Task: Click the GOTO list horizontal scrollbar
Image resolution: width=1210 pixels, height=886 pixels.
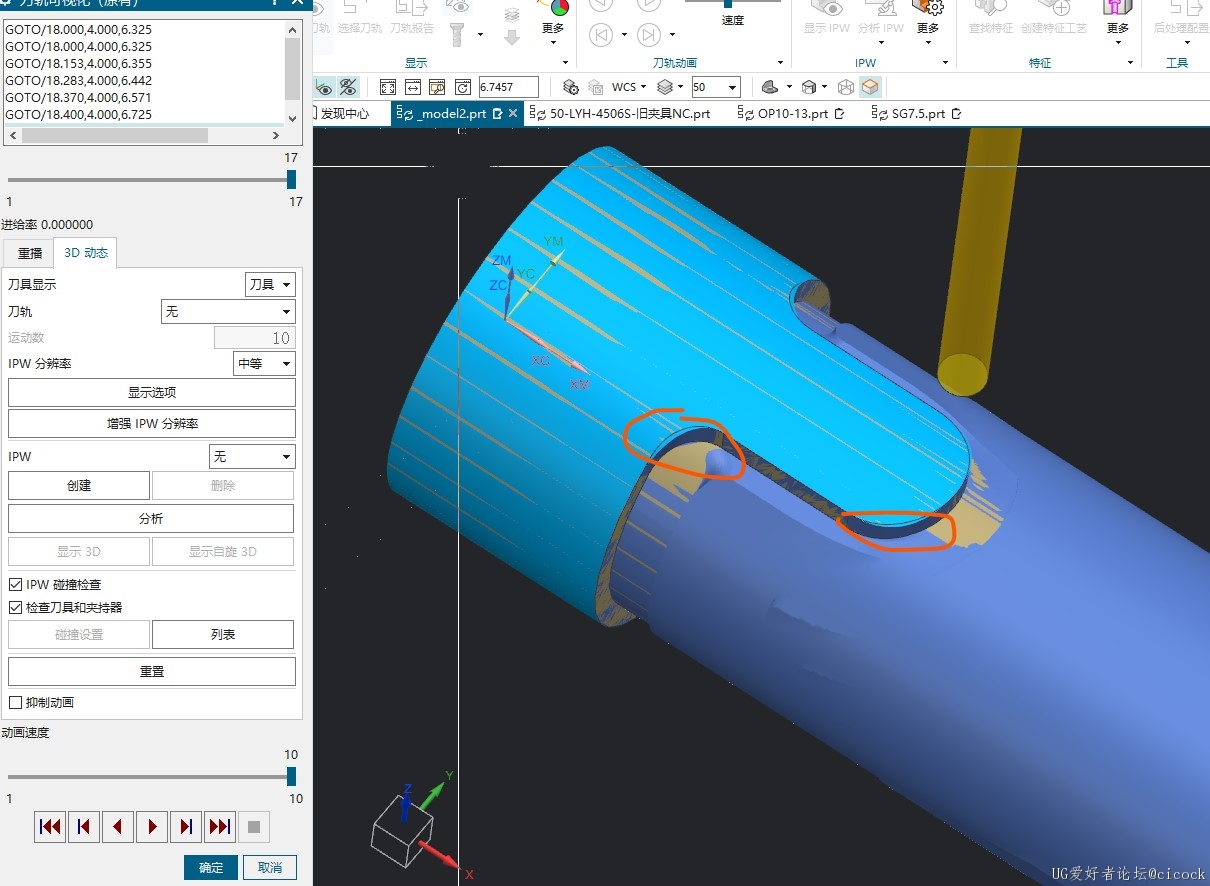Action: coord(145,135)
